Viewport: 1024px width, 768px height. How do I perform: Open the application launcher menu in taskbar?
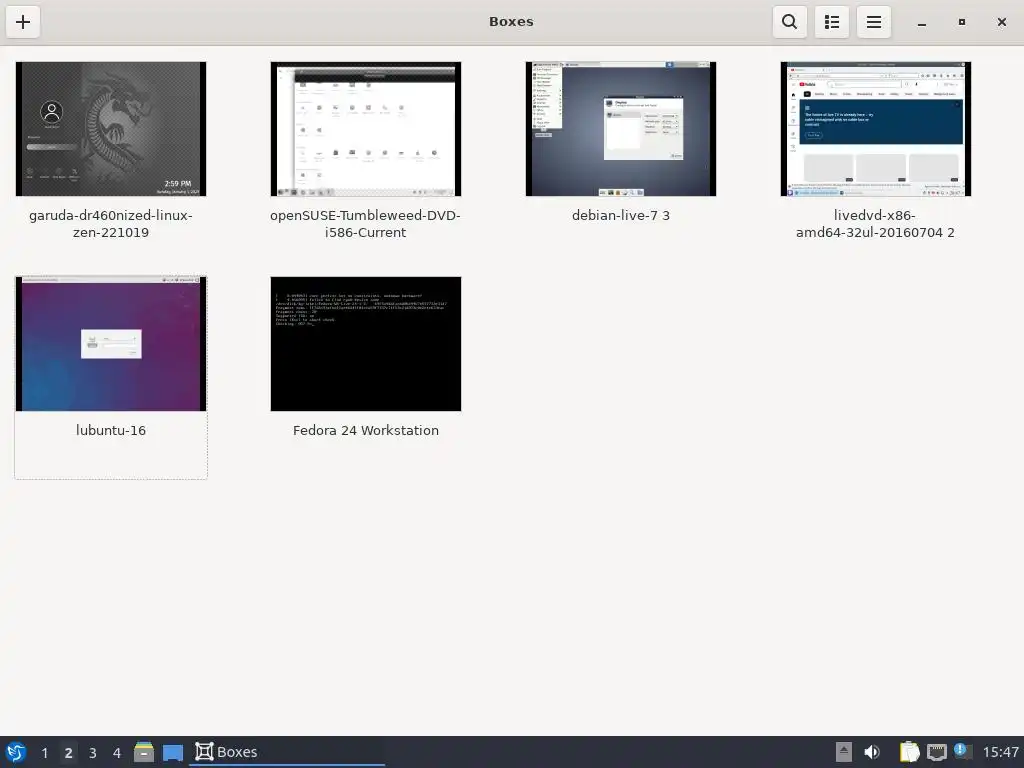coord(16,752)
